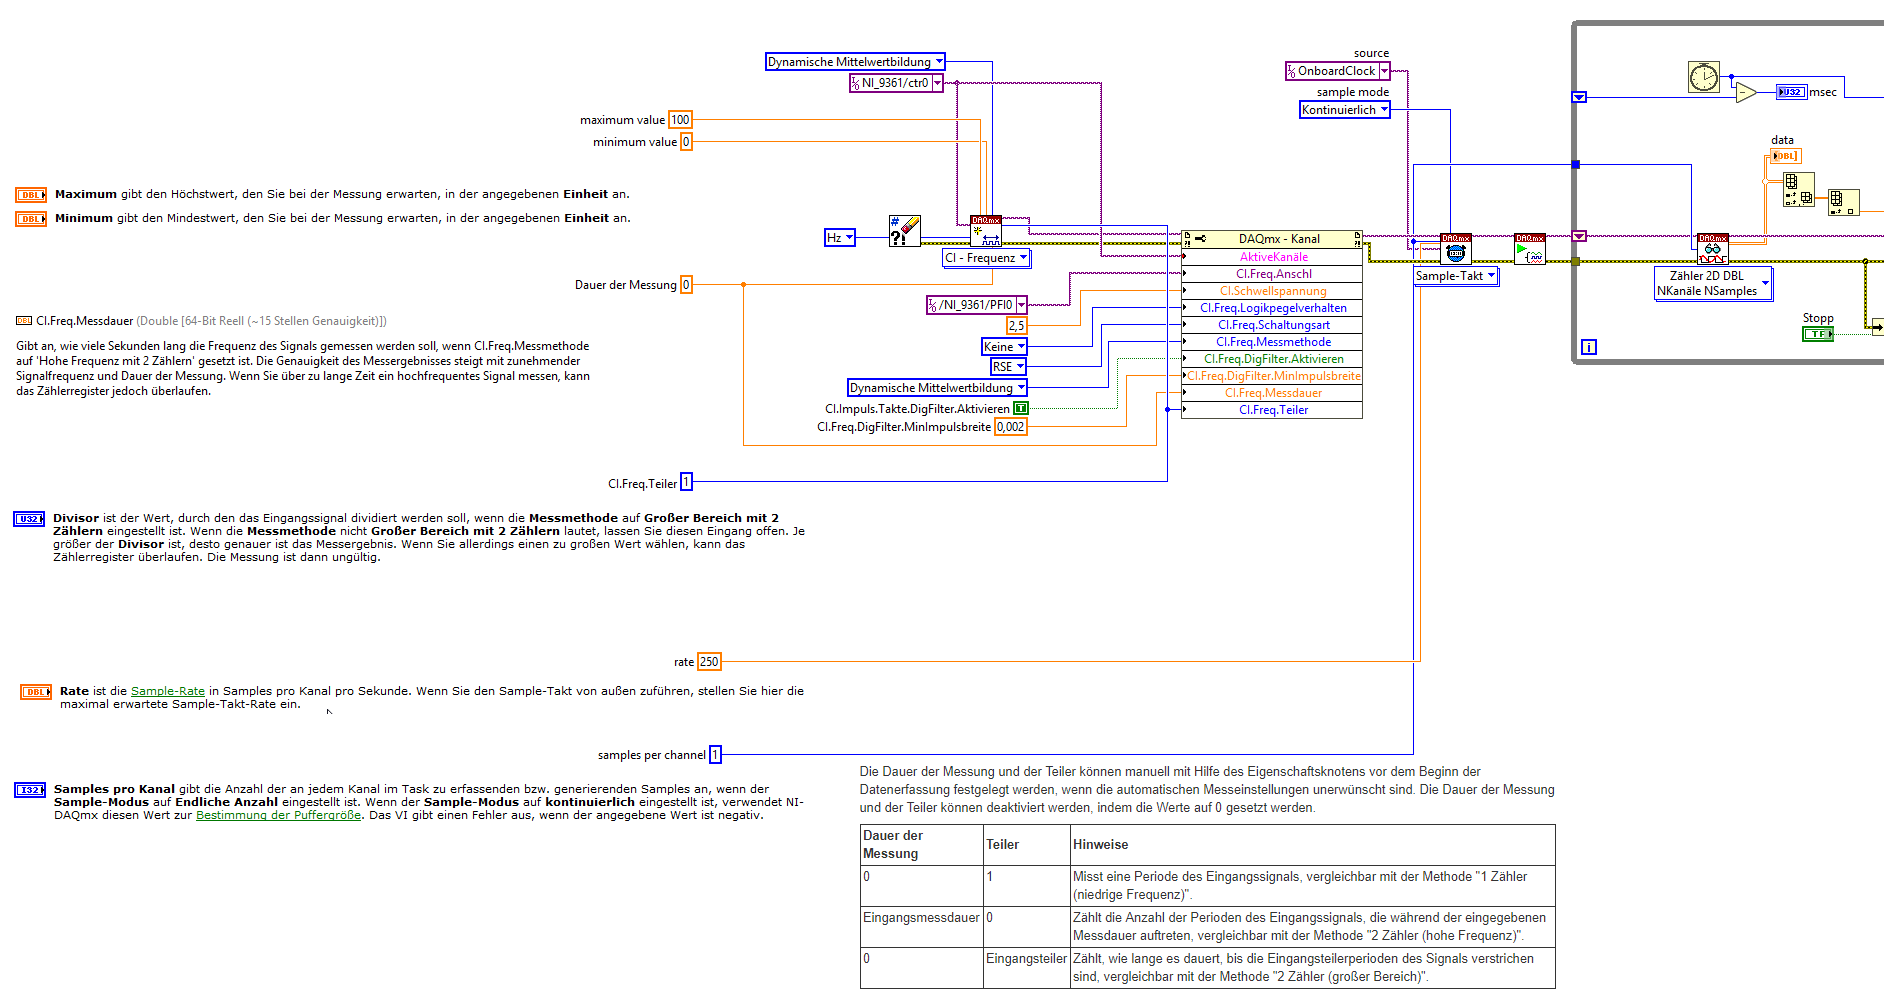Open the Sample-Rate help link
The image size is (1884, 996).
click(x=168, y=691)
